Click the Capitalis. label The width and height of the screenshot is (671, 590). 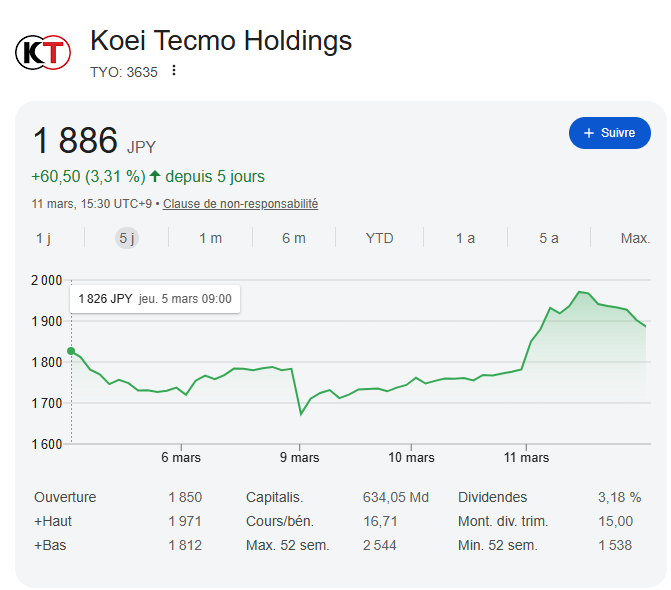[274, 497]
